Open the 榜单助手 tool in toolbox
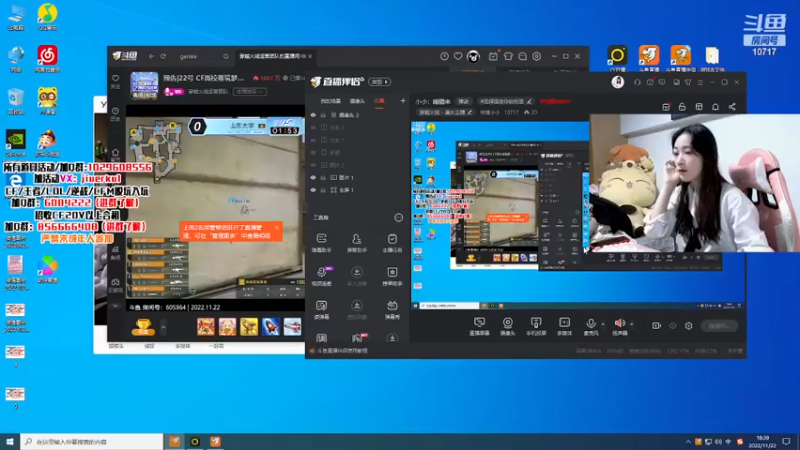 pos(392,276)
